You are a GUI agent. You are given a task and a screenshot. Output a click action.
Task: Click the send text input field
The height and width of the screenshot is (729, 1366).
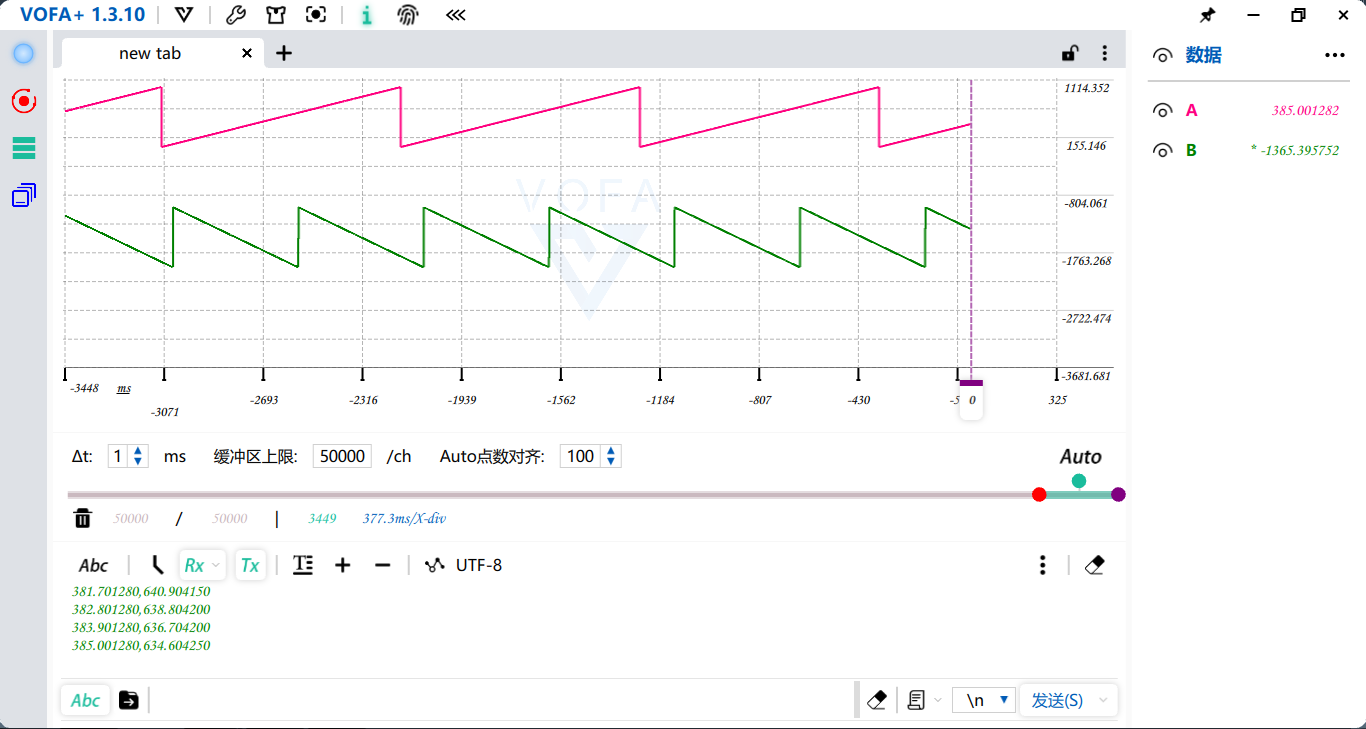point(504,700)
